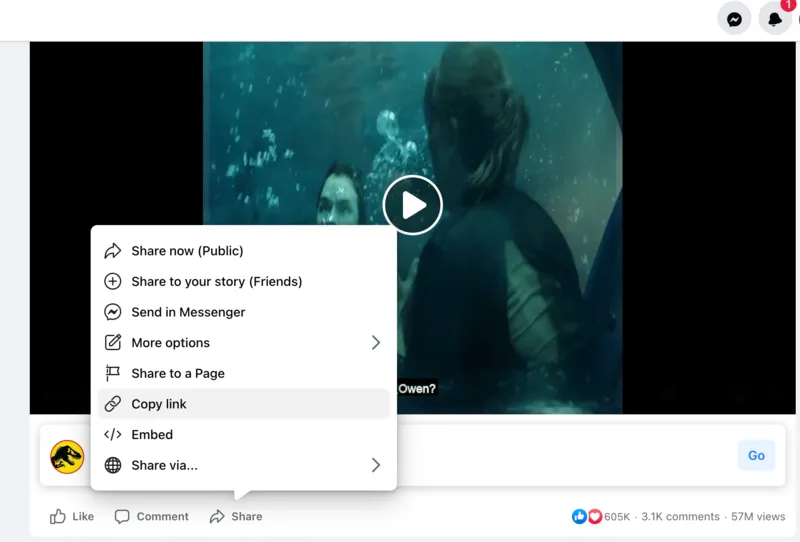Open Messenger icon in top bar

tap(734, 19)
